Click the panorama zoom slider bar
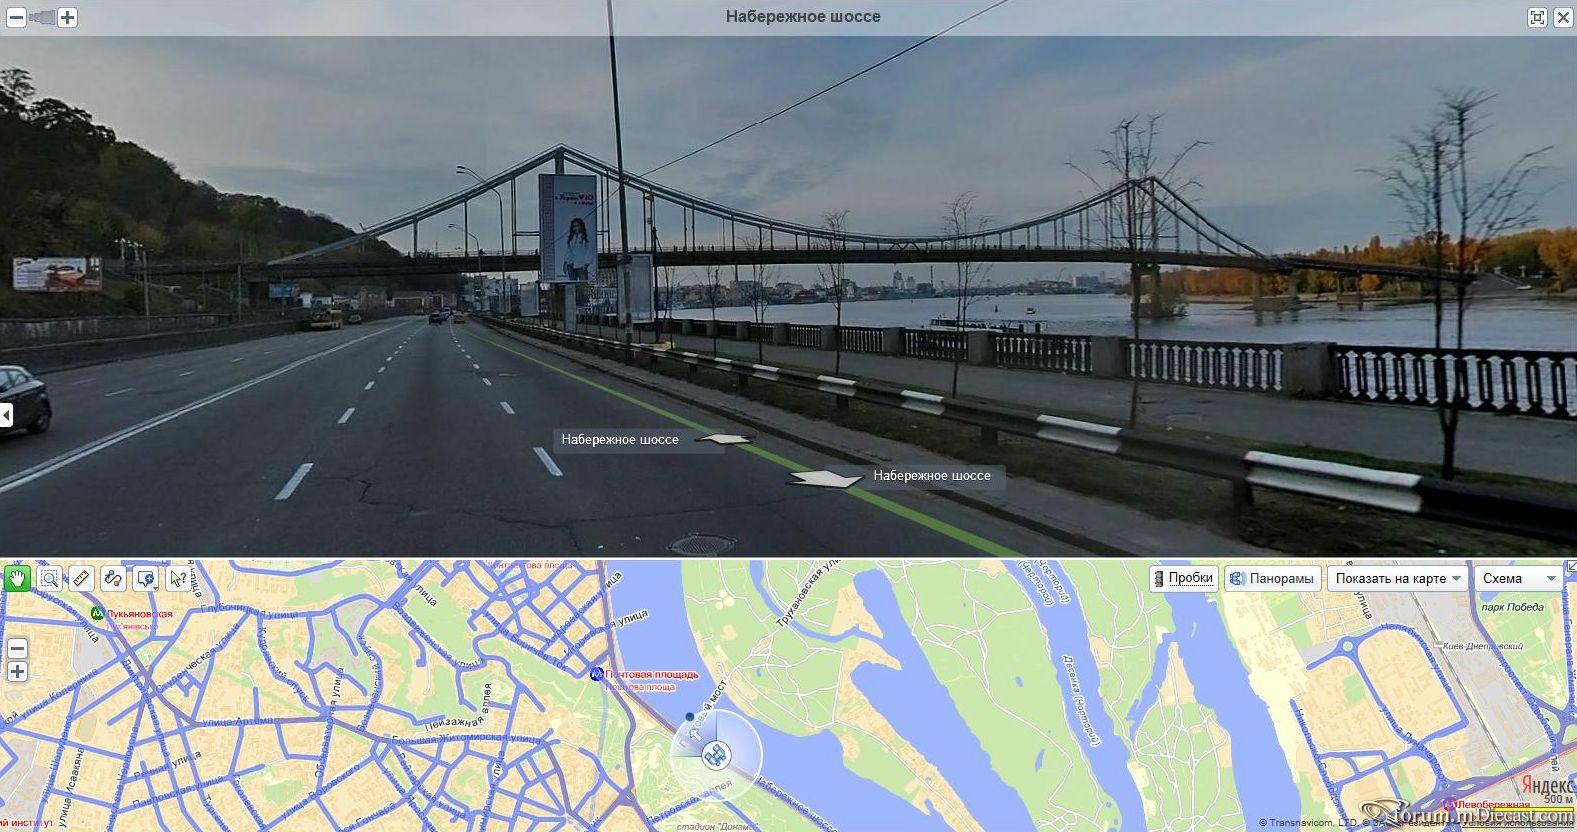1577x832 pixels. [42, 17]
